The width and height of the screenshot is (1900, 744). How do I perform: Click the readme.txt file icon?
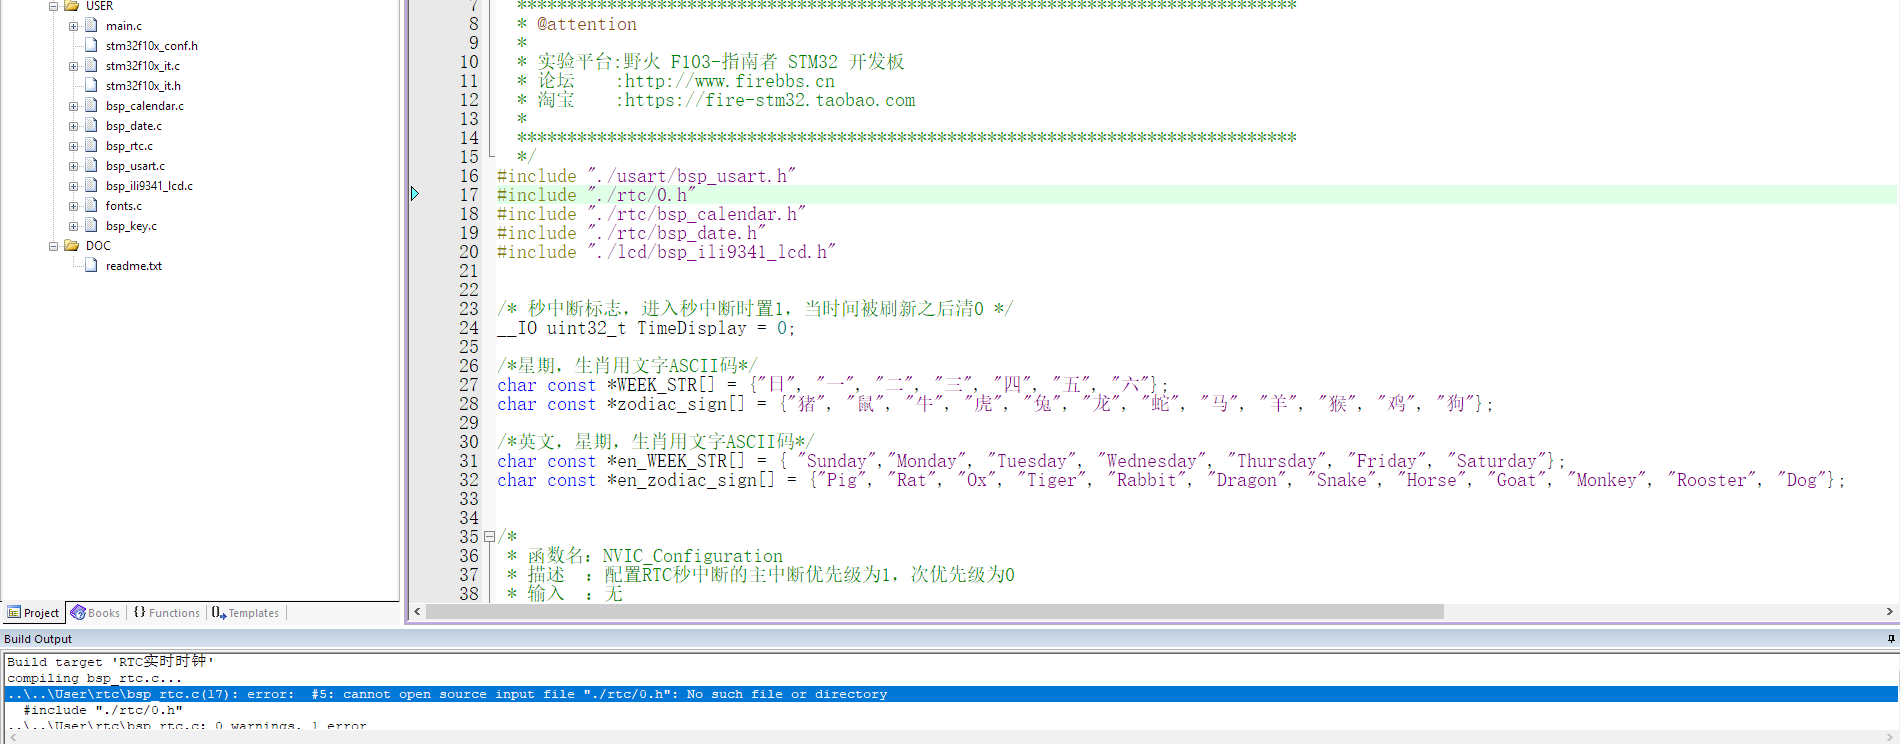(91, 266)
